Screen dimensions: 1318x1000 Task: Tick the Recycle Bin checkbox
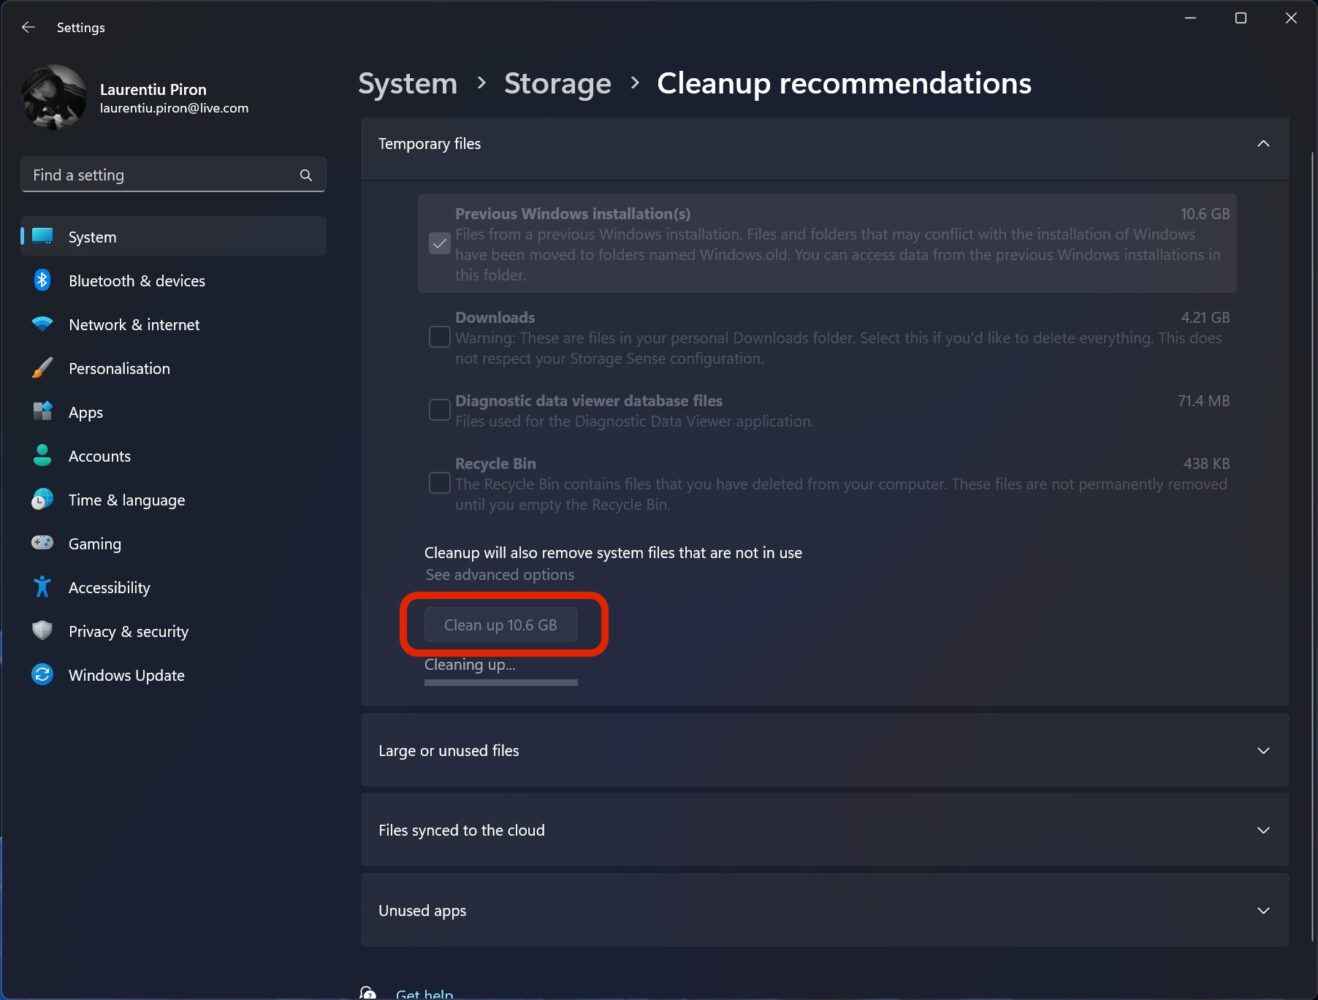tap(439, 482)
